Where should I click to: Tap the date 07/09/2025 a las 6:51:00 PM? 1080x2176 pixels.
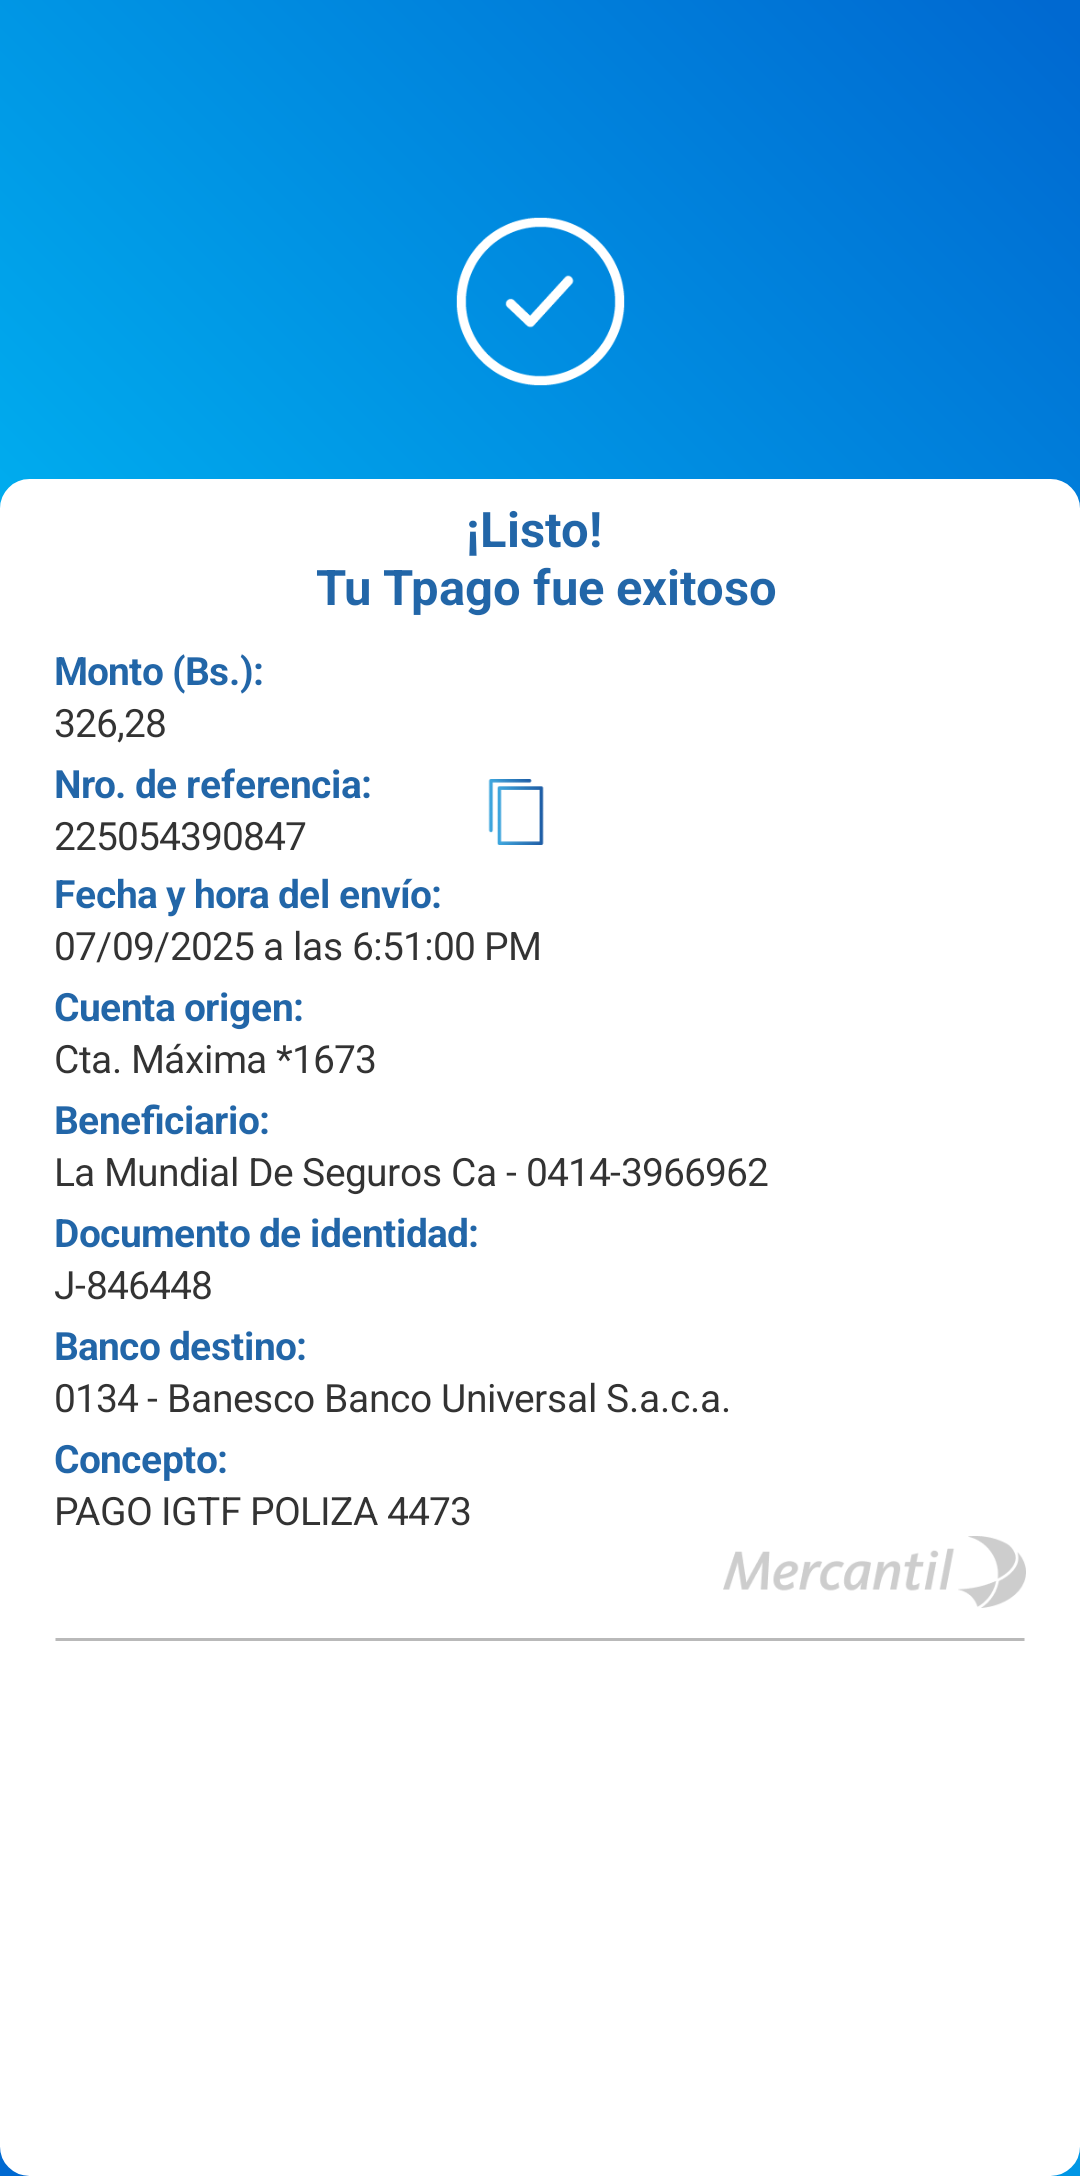(x=298, y=947)
